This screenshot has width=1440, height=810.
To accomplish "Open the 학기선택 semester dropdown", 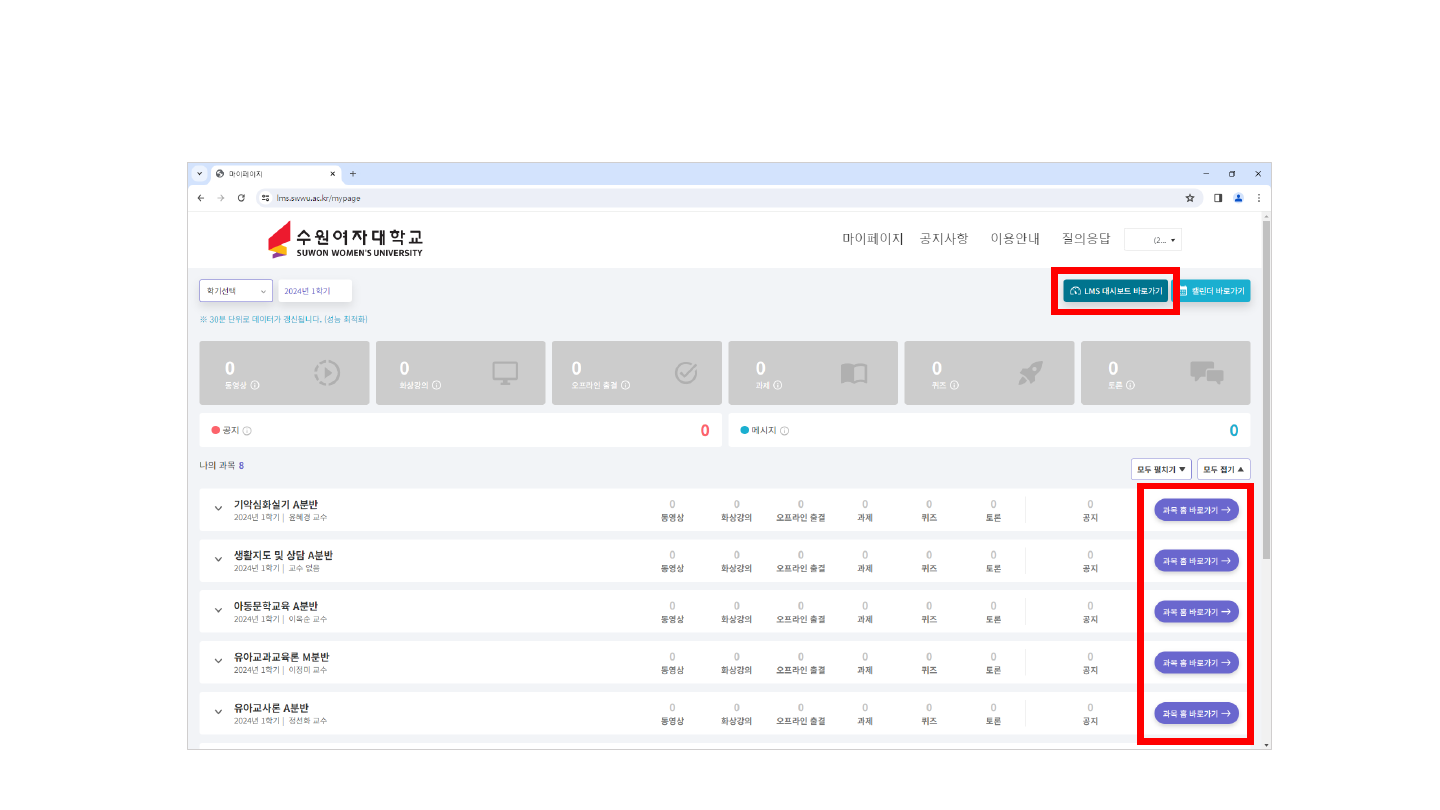I will click(236, 291).
